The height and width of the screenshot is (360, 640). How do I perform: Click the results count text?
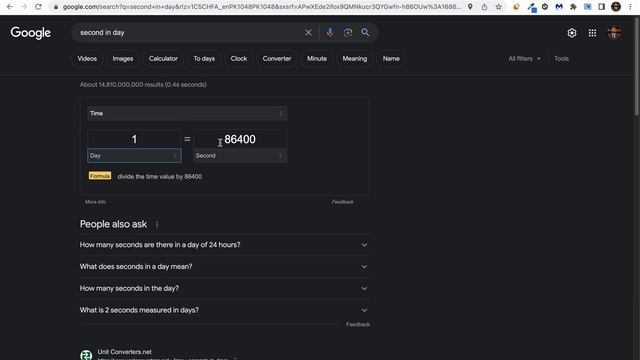(143, 84)
